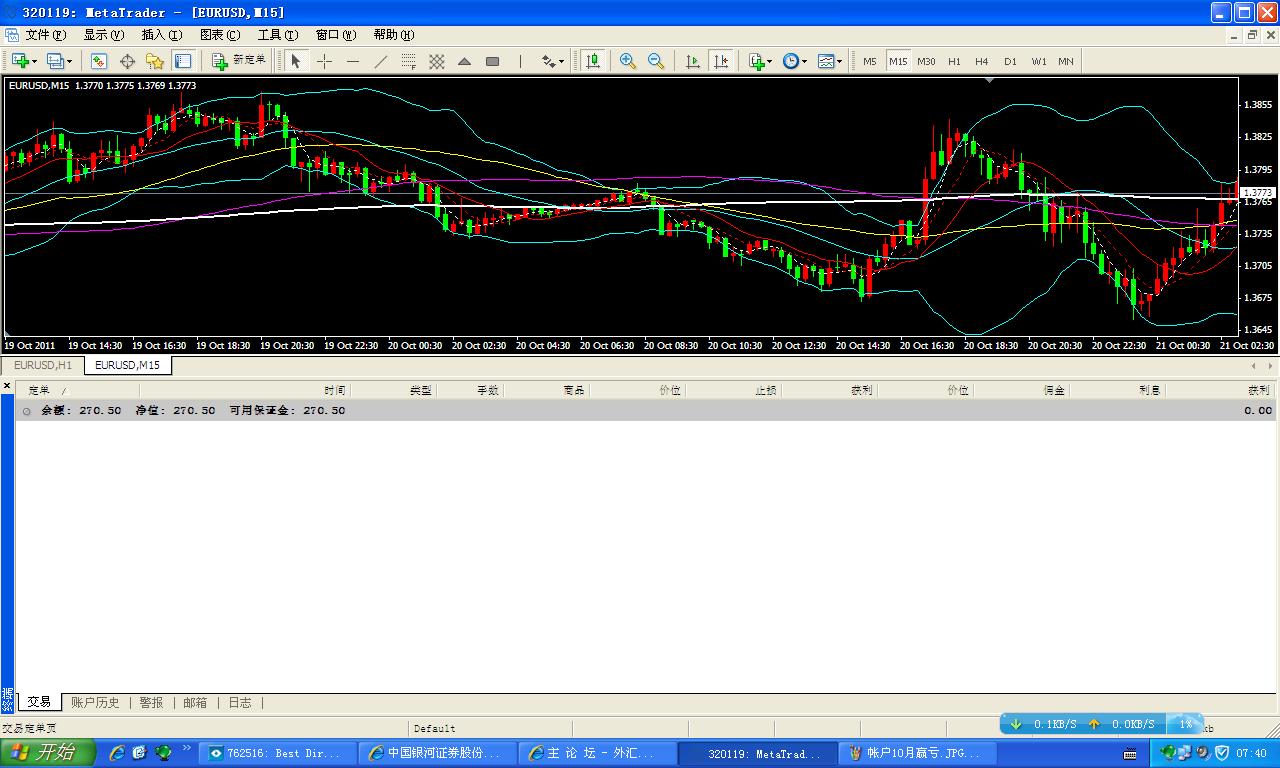
Task: Click the 新定单 new order button
Action: tap(239, 61)
